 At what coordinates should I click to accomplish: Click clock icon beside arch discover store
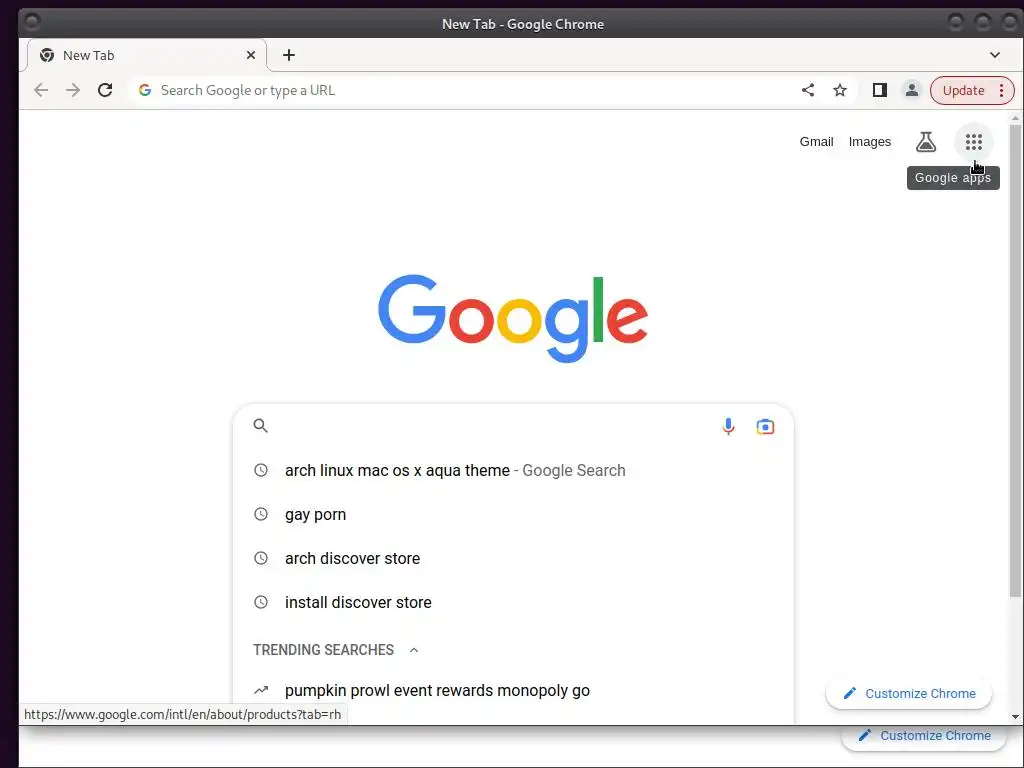pyautogui.click(x=261, y=558)
